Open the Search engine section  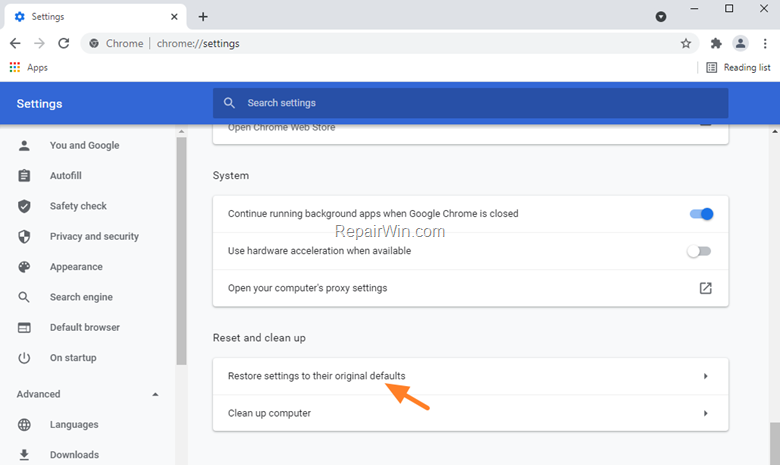pyautogui.click(x=81, y=297)
